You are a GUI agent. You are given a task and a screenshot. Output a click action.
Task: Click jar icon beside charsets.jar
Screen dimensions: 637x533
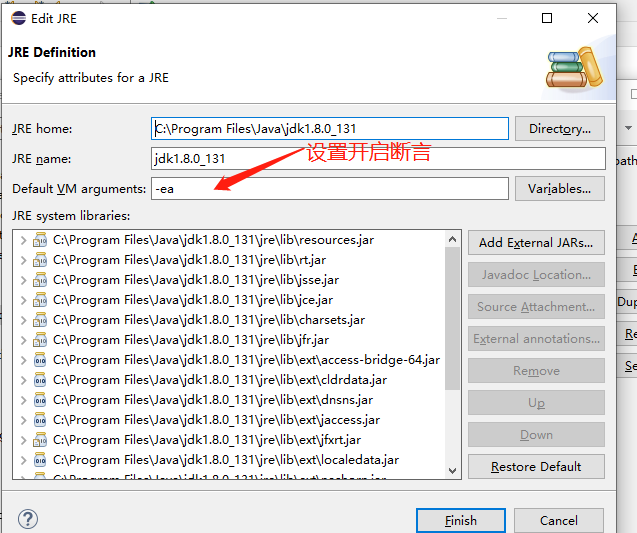40,320
